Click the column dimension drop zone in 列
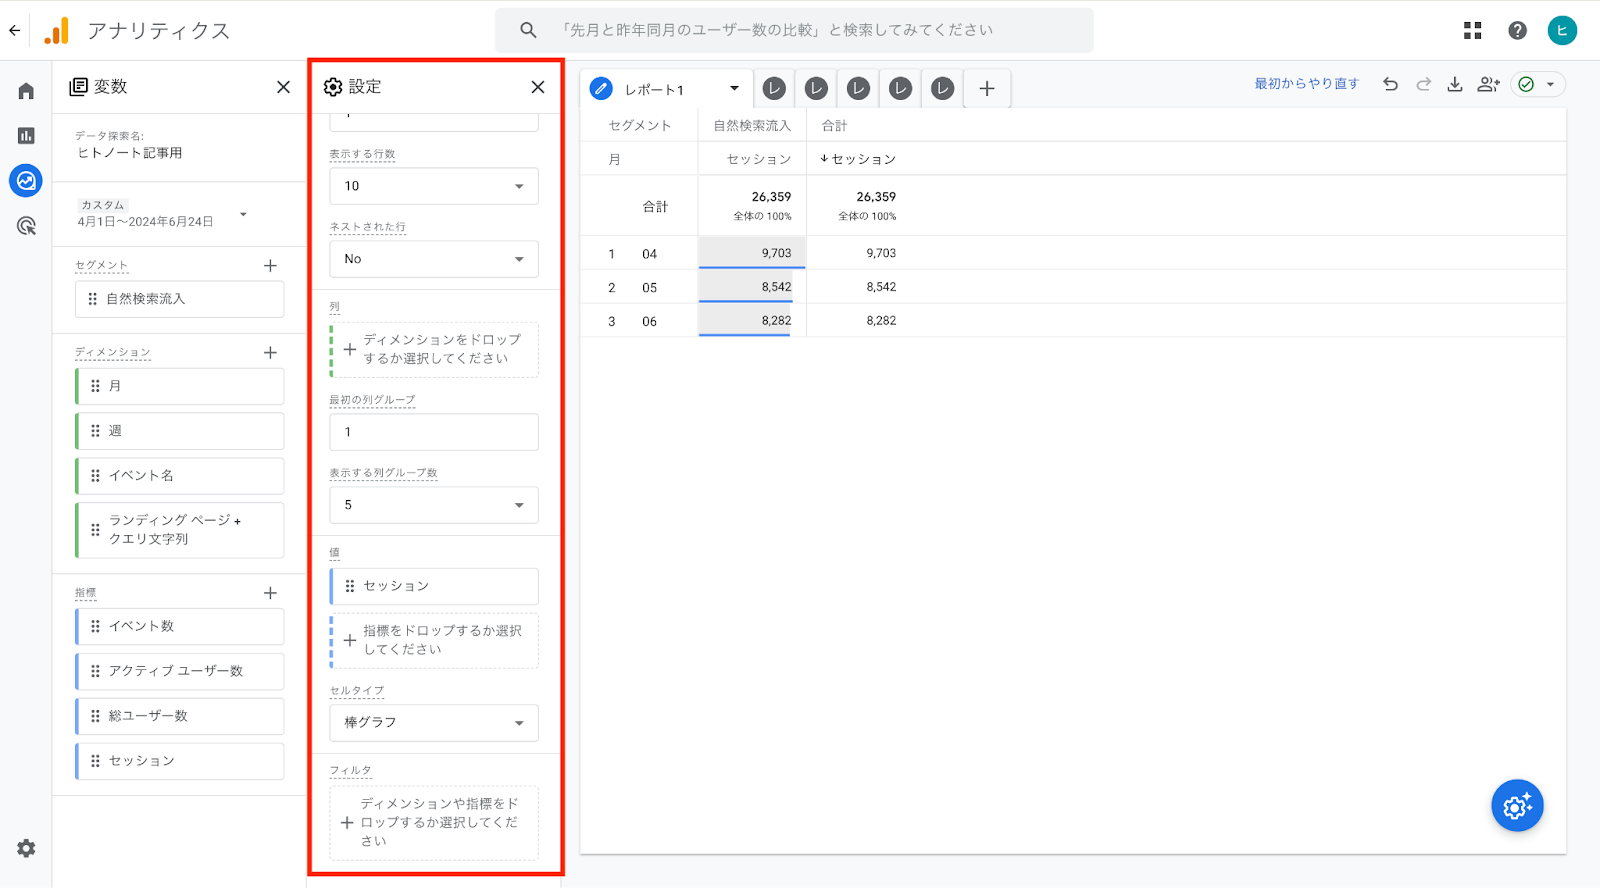 (x=434, y=349)
